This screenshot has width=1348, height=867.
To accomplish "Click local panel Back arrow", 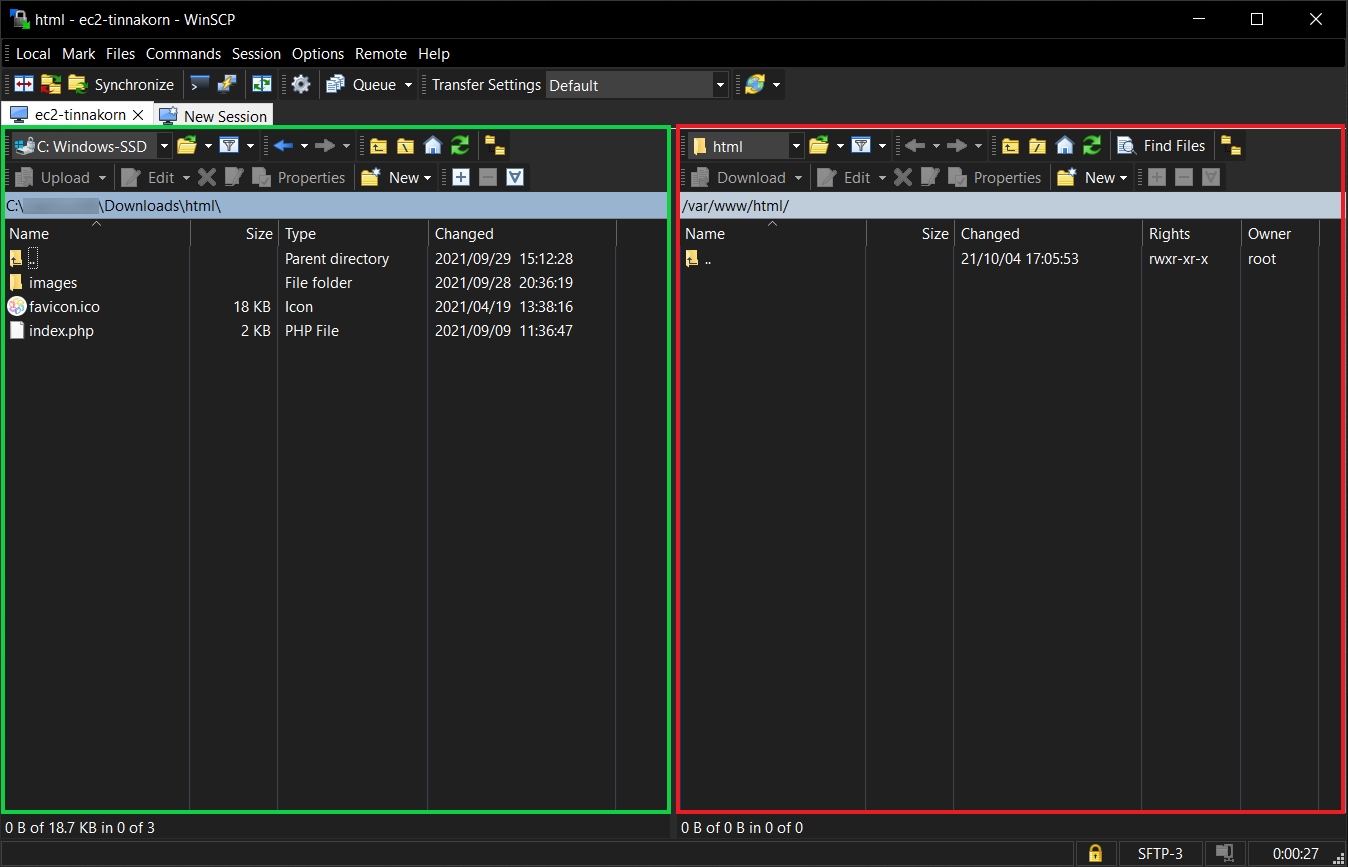I will pos(283,146).
